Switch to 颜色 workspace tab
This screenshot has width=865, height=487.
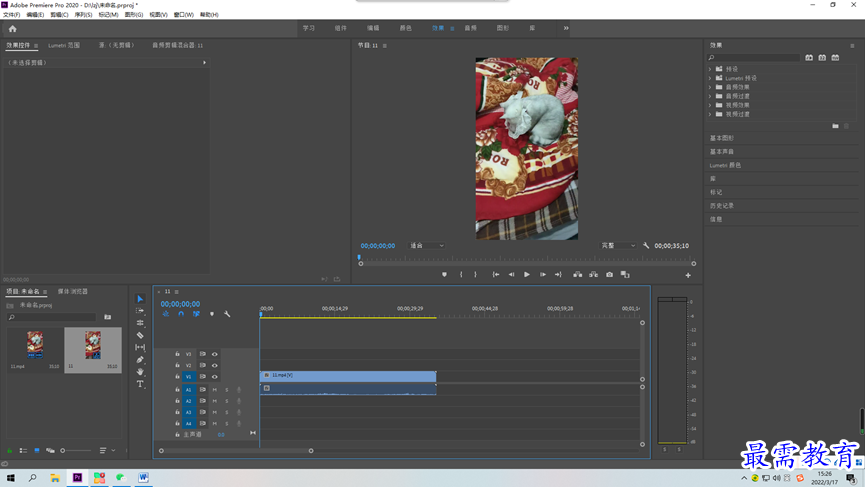pyautogui.click(x=405, y=28)
